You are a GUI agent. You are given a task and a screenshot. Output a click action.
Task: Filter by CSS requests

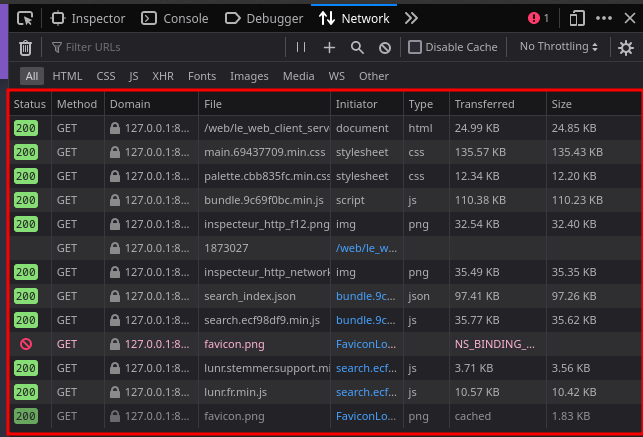click(x=106, y=76)
